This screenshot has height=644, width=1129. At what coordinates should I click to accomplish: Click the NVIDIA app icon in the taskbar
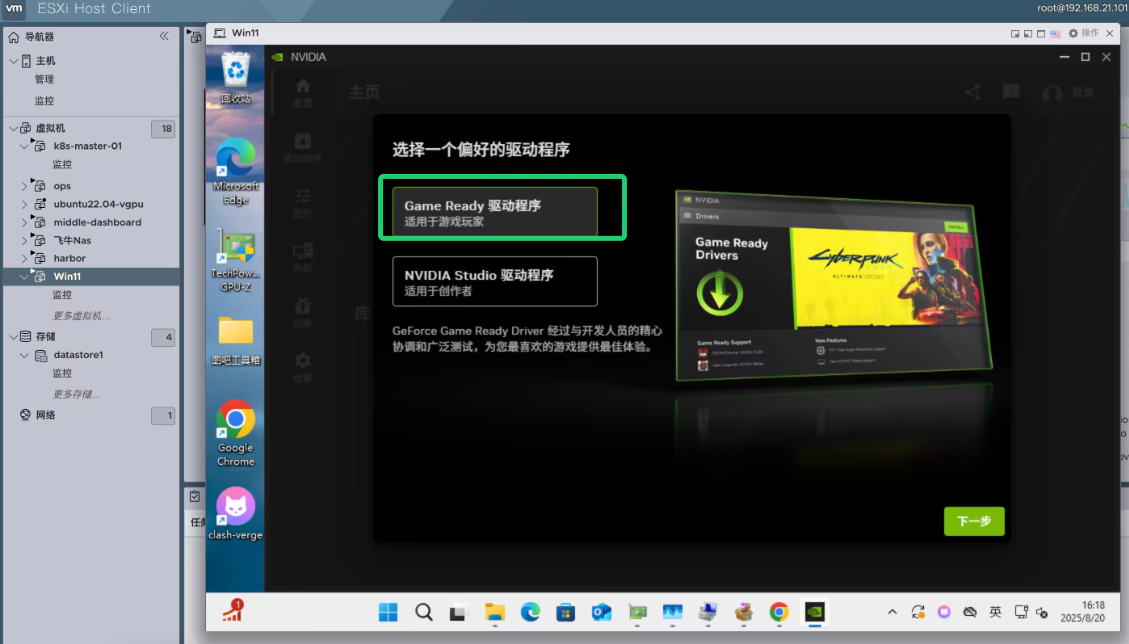814,612
